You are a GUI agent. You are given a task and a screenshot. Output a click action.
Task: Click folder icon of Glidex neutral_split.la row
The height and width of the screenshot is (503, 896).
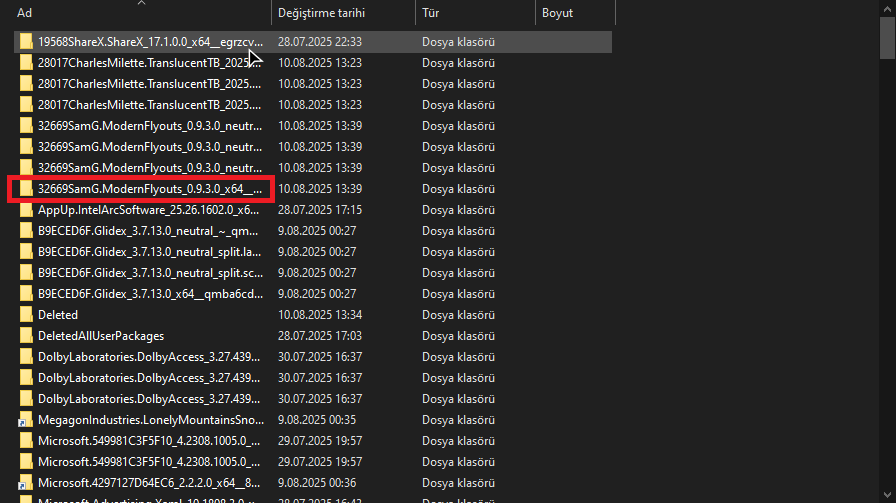click(x=26, y=252)
